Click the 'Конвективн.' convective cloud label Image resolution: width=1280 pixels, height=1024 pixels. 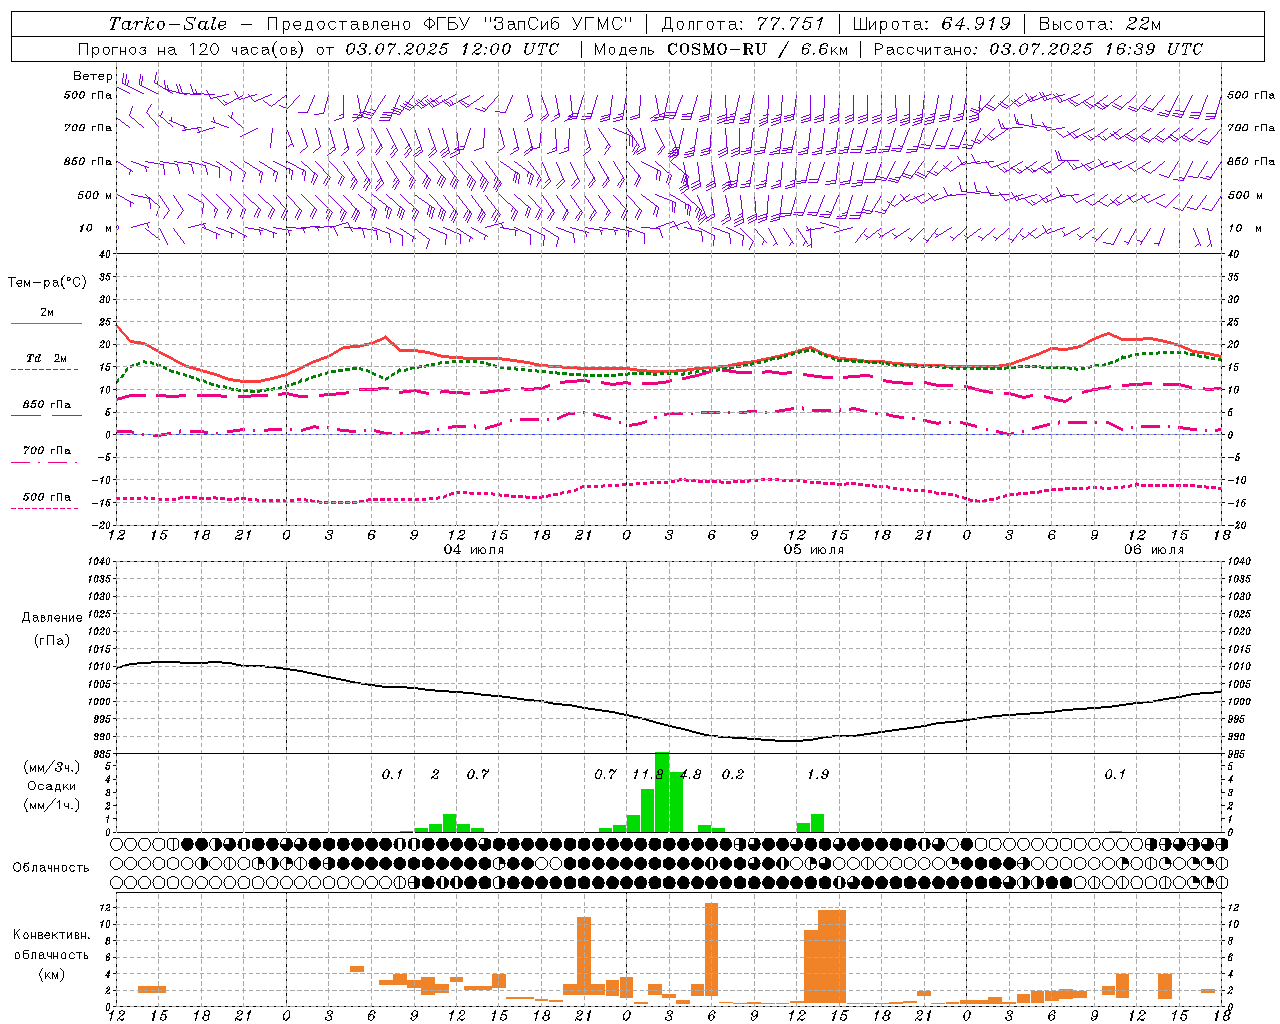point(51,935)
